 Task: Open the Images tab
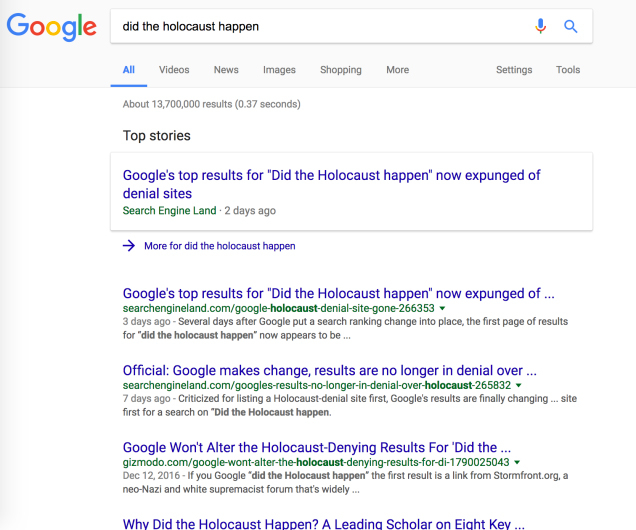(279, 70)
